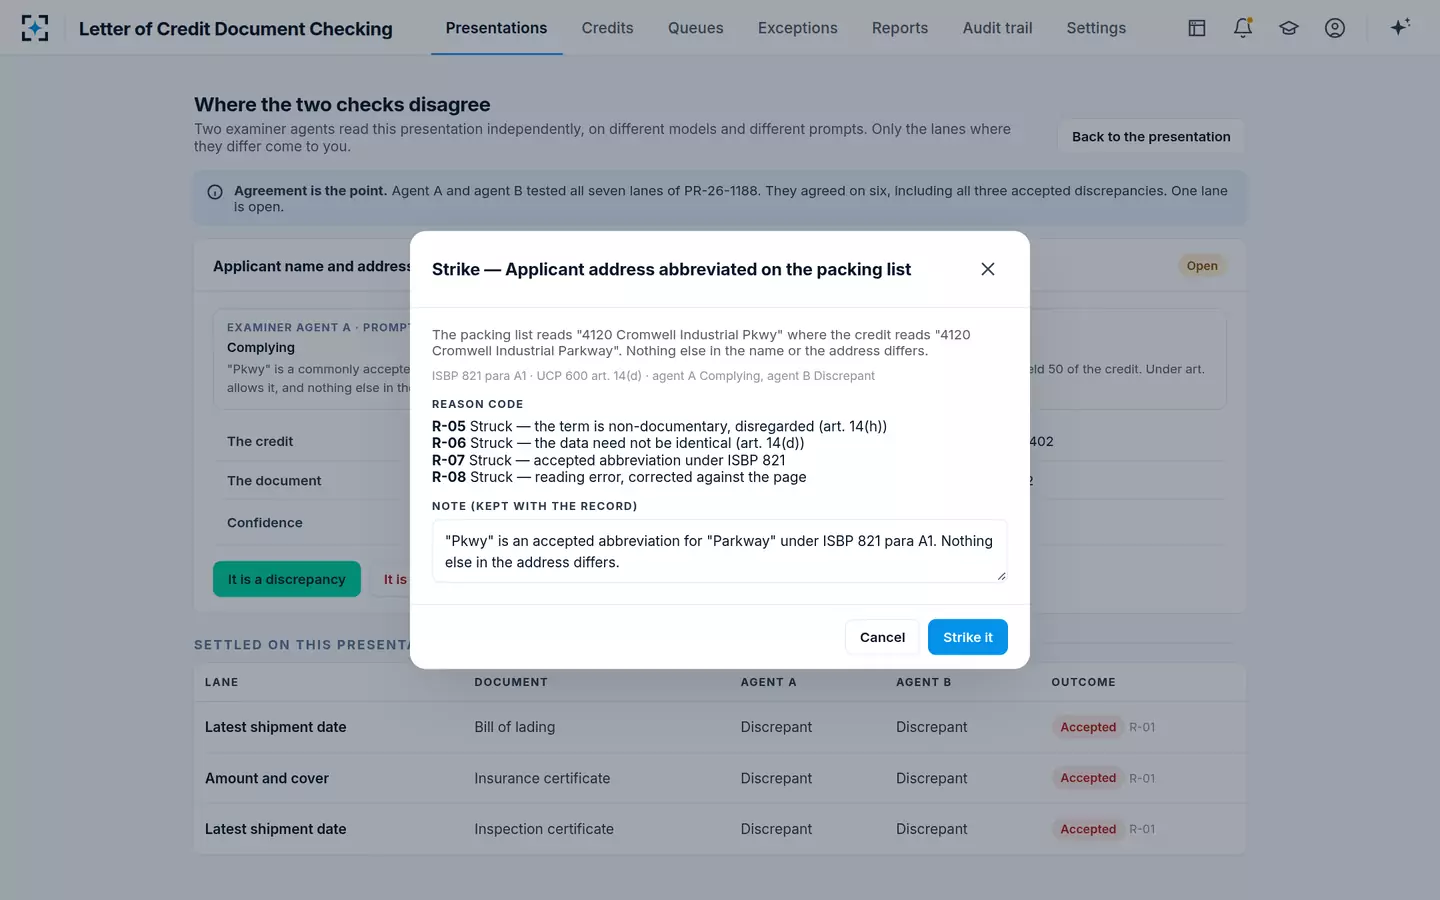The width and height of the screenshot is (1440, 900).
Task: Click the Confidence row label
Action: pos(264,523)
